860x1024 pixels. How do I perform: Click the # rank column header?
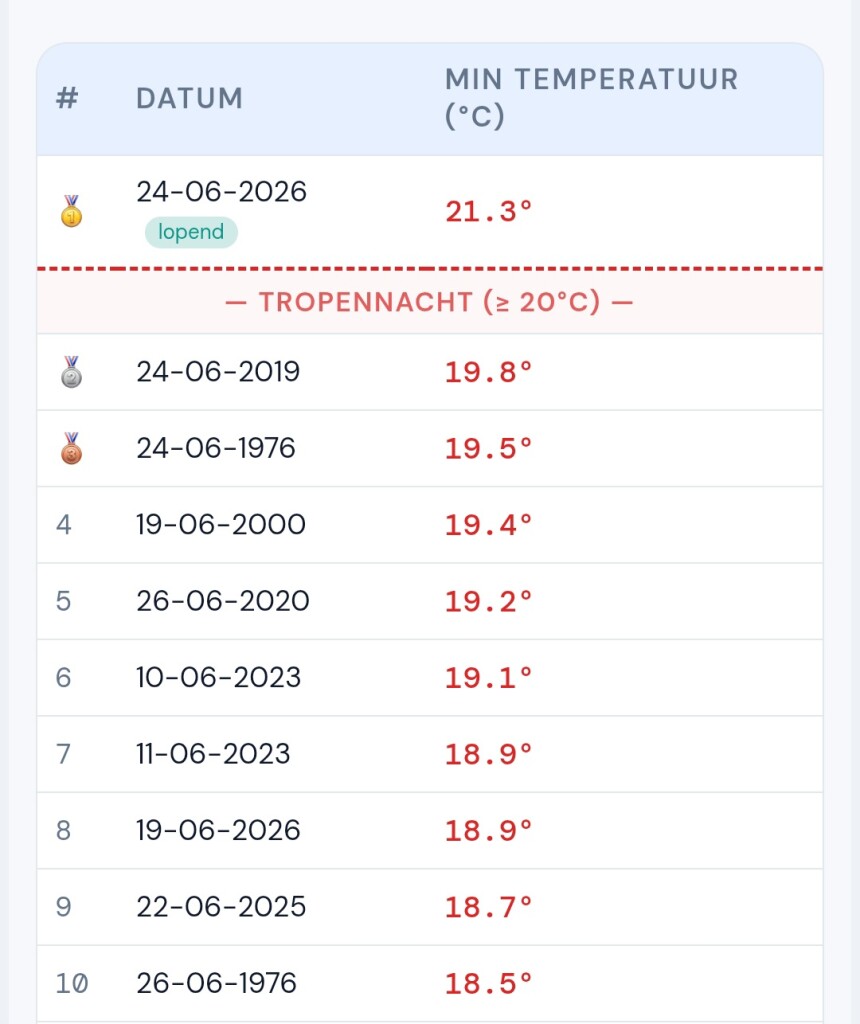[x=67, y=98]
